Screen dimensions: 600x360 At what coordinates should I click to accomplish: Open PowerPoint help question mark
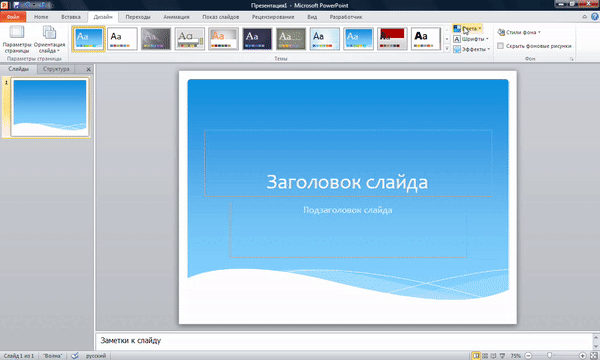(594, 16)
